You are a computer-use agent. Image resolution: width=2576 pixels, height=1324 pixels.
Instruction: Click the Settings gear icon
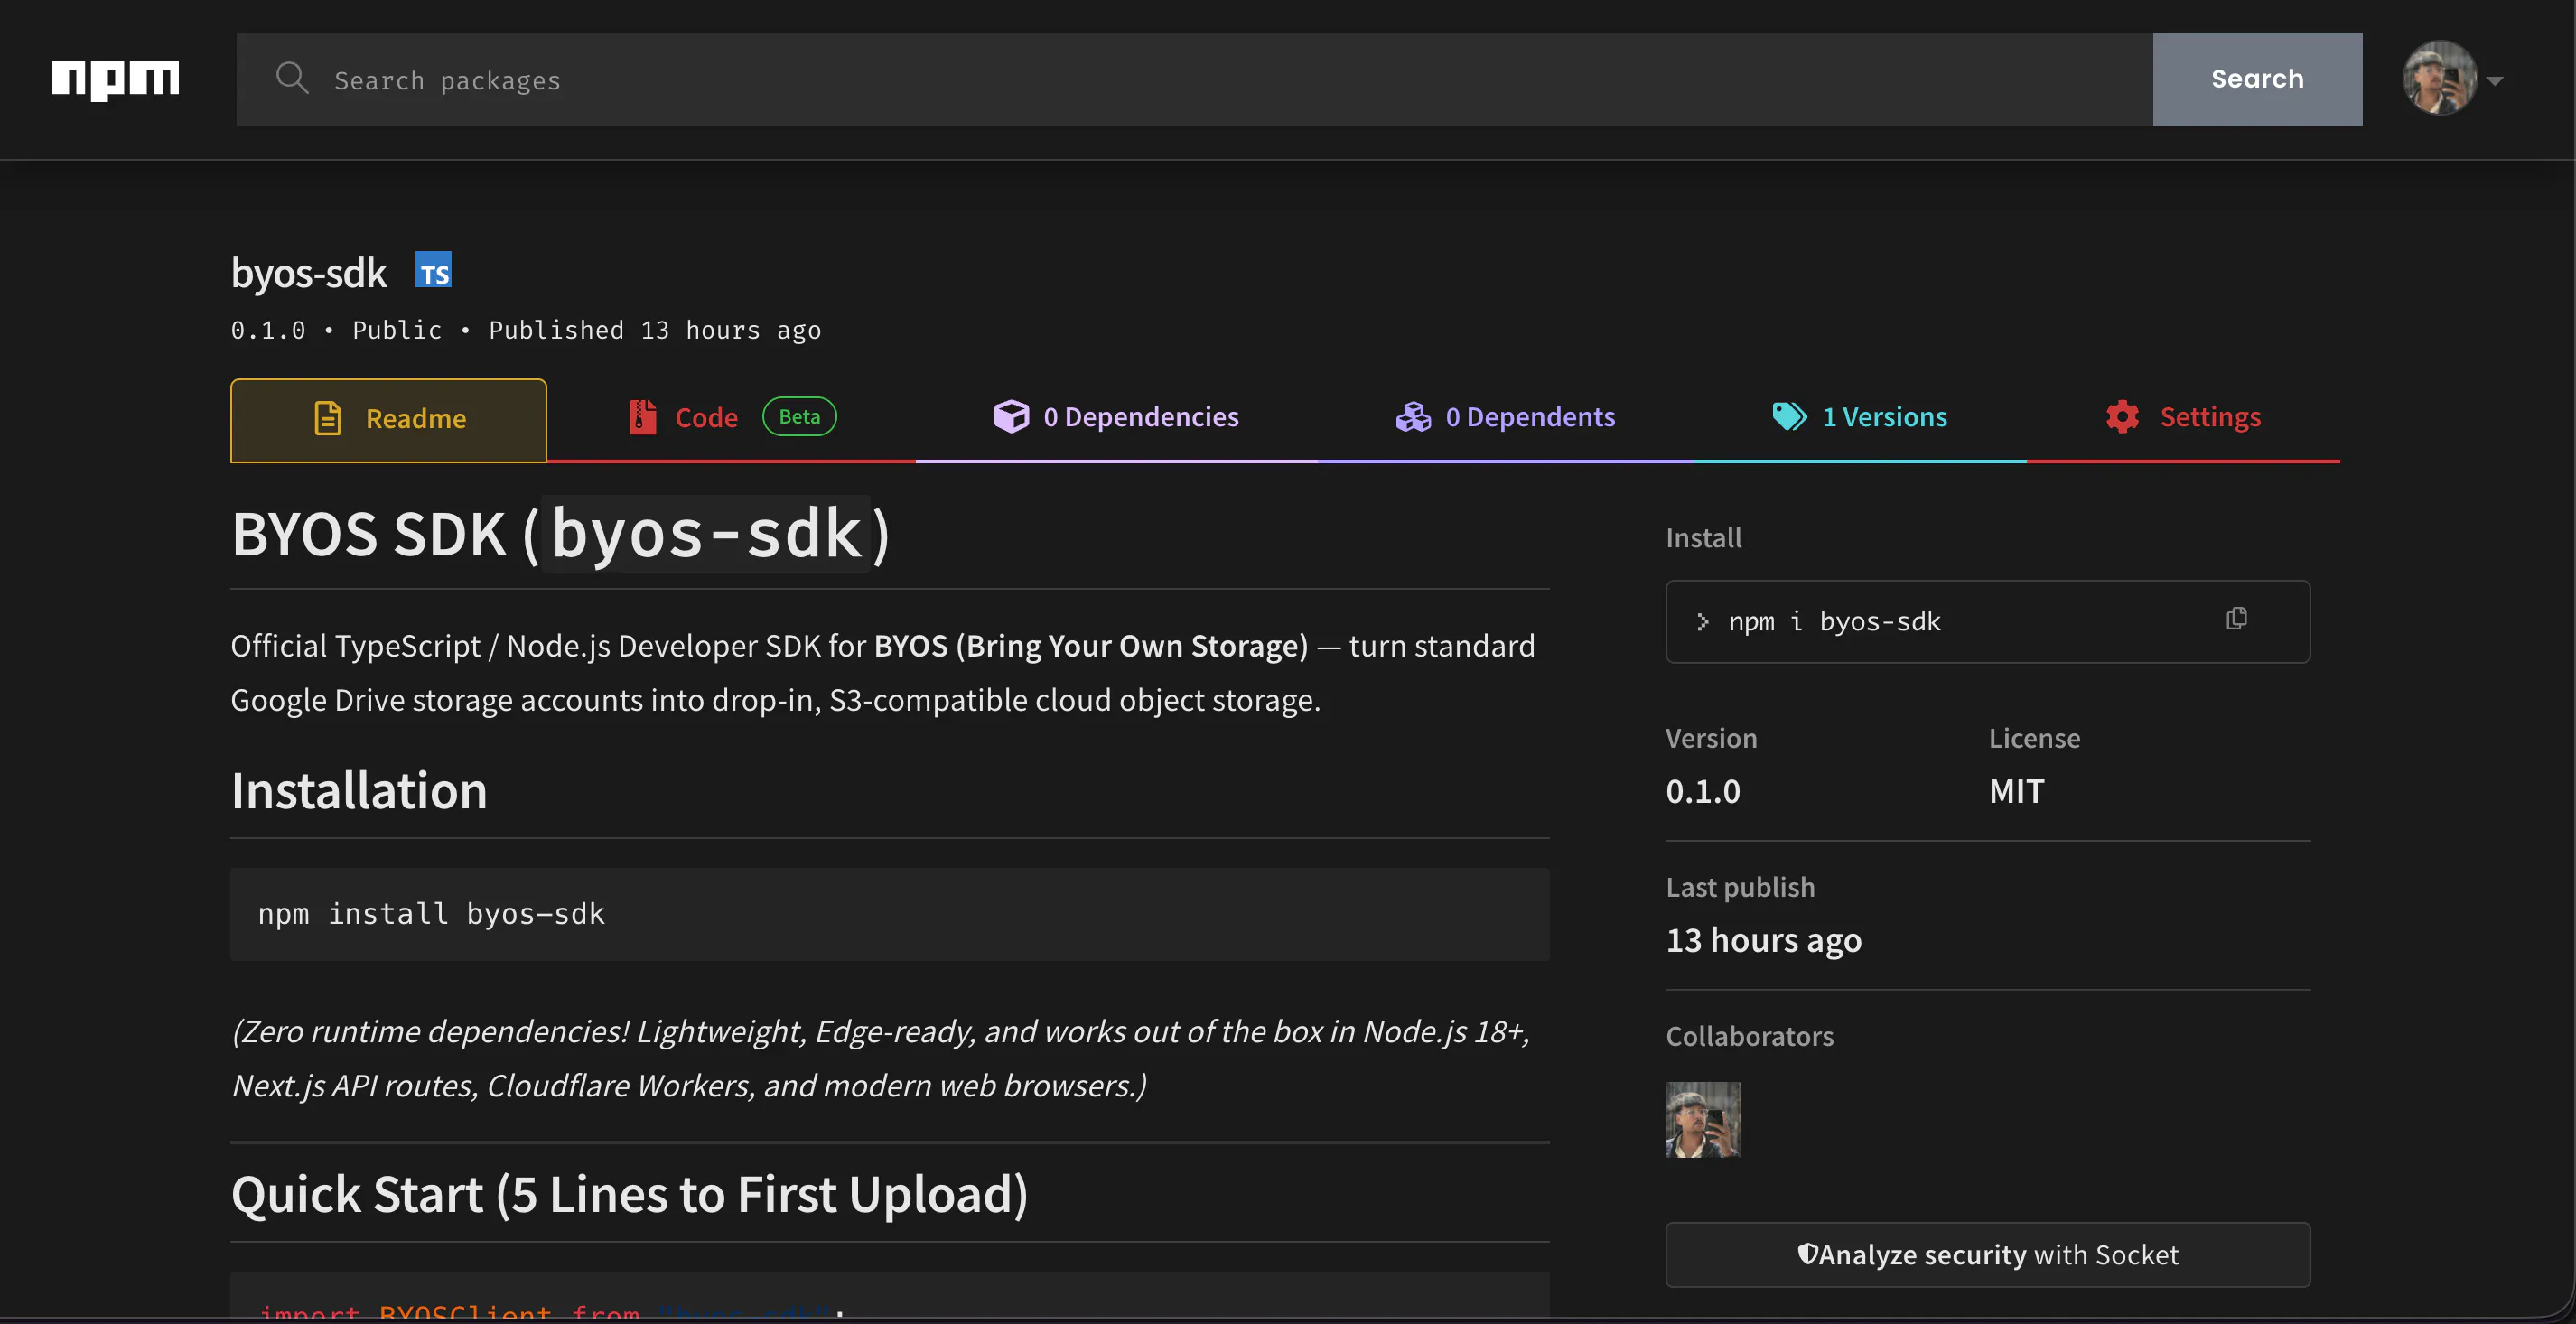pyautogui.click(x=2122, y=417)
